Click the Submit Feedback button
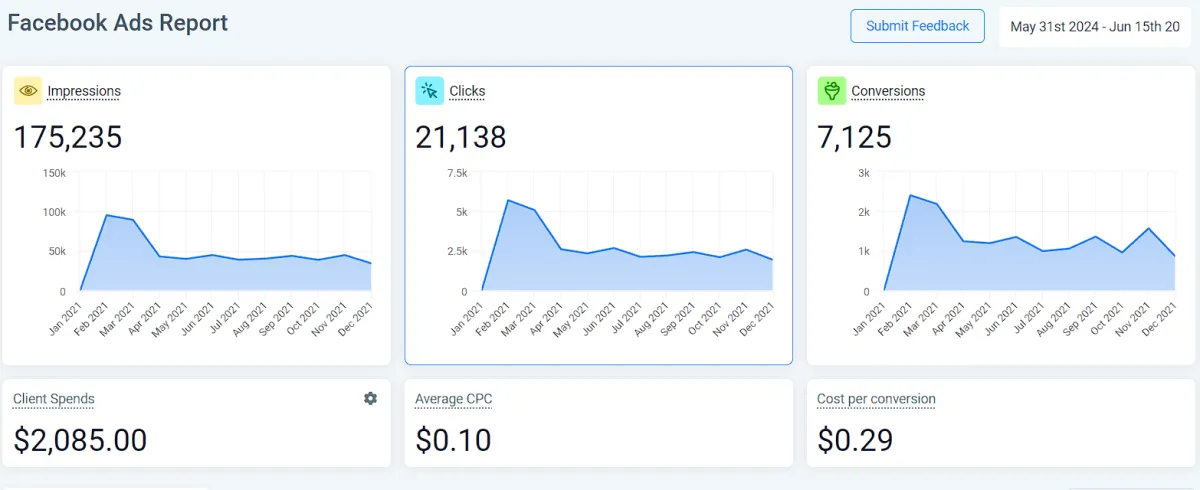 (917, 26)
